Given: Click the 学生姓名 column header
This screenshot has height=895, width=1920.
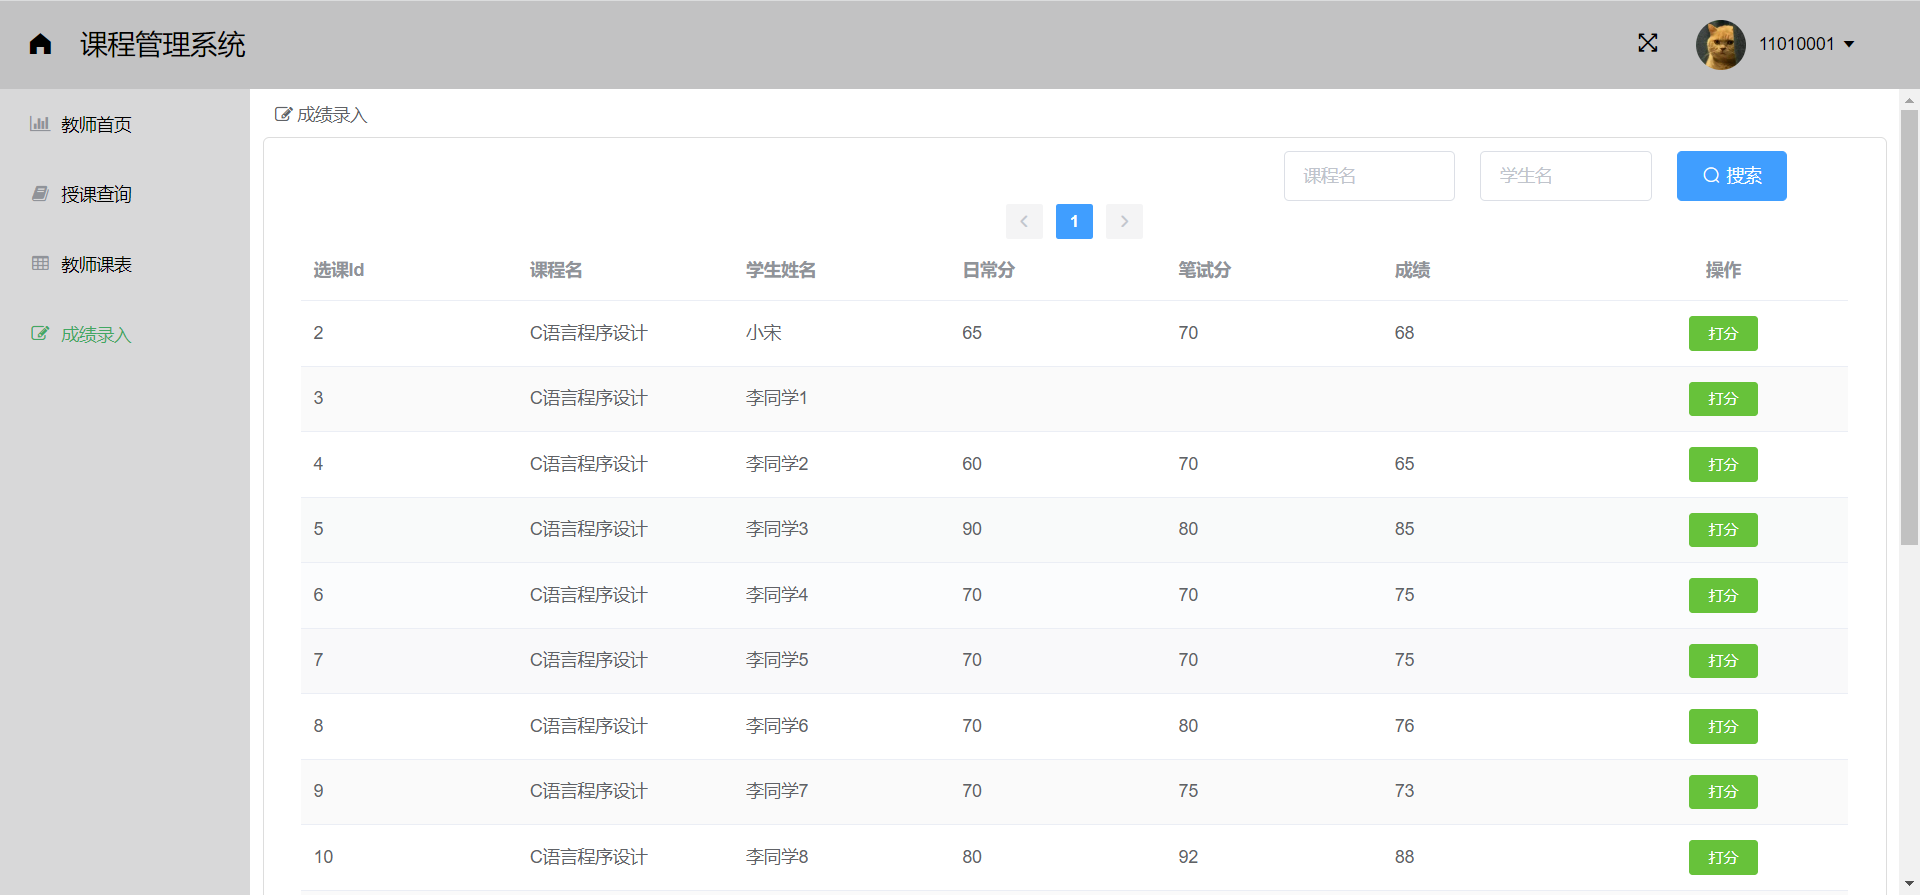Looking at the screenshot, I should 781,270.
